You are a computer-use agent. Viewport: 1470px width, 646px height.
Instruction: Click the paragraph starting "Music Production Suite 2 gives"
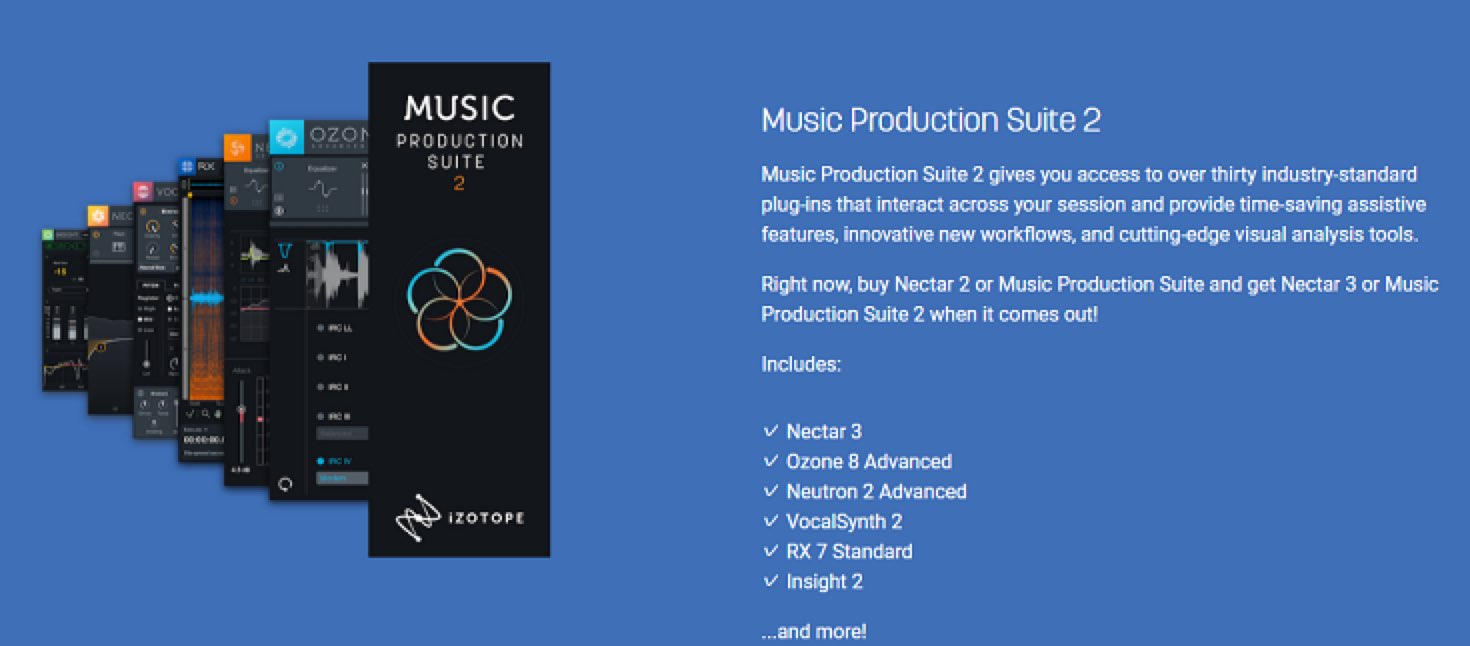coord(1093,205)
